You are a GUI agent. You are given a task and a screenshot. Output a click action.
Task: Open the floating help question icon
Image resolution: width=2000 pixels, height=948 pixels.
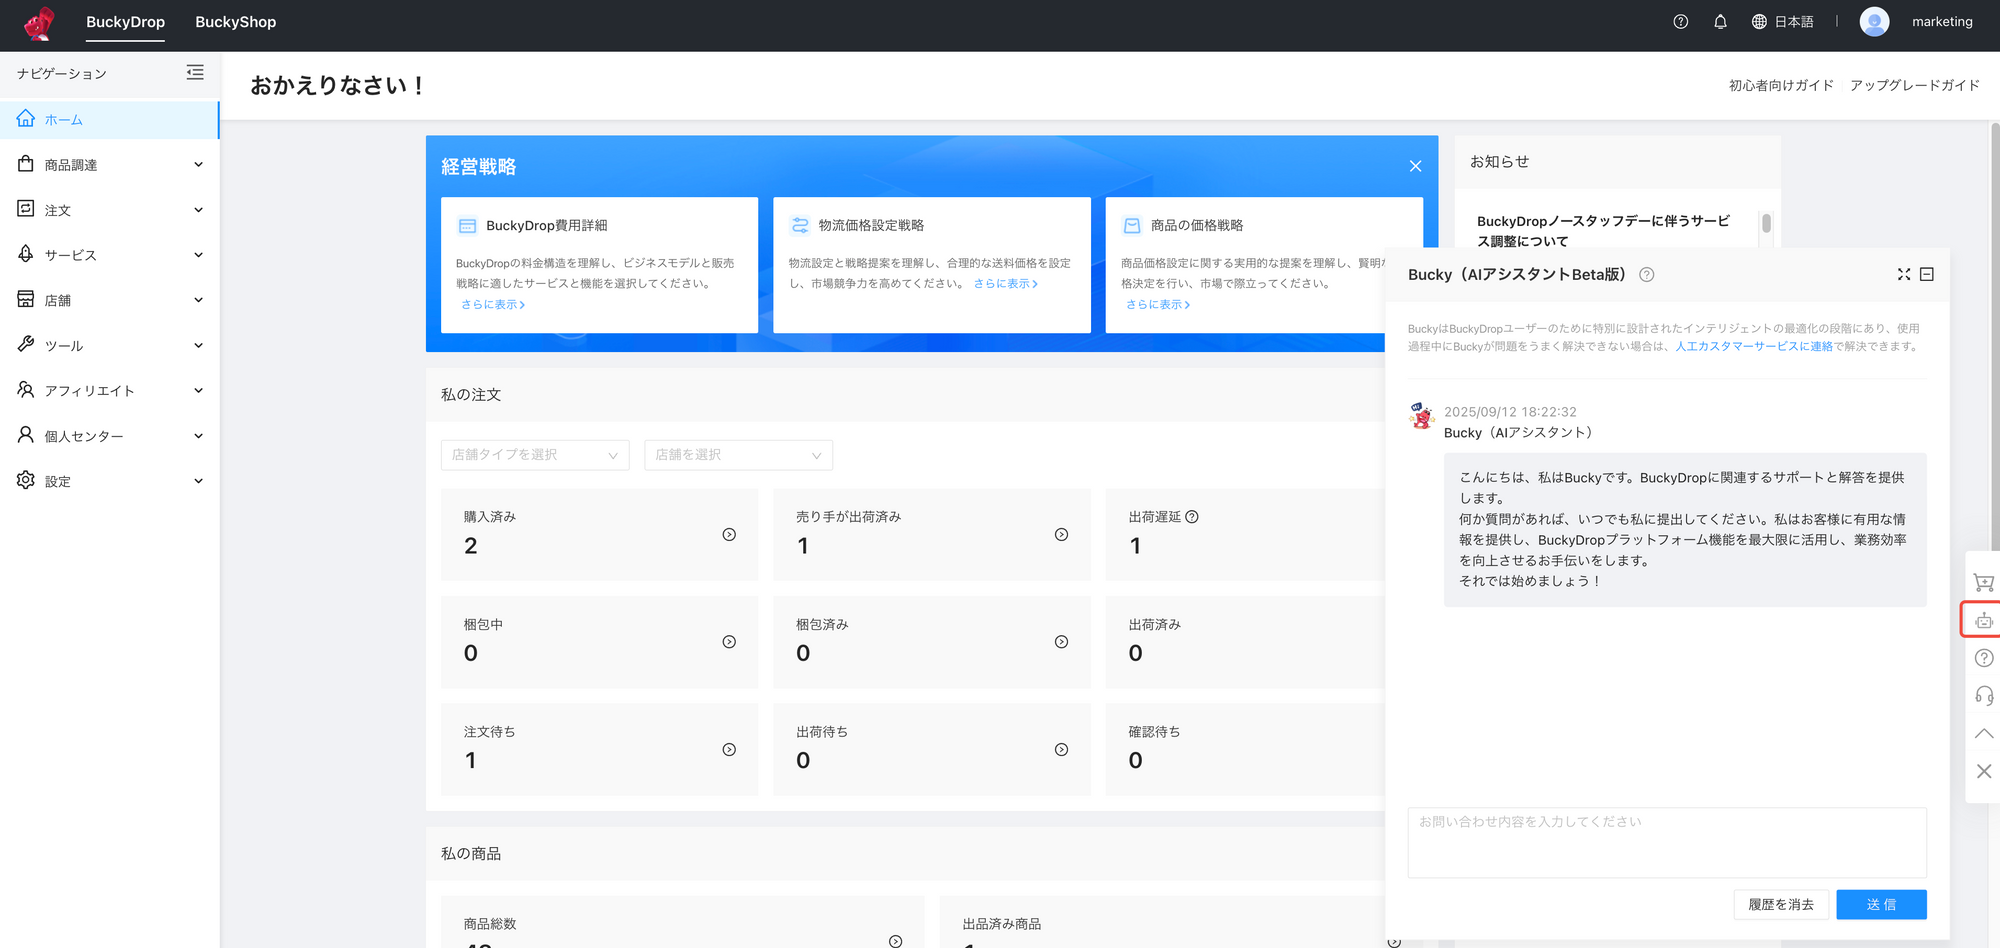click(x=1984, y=658)
